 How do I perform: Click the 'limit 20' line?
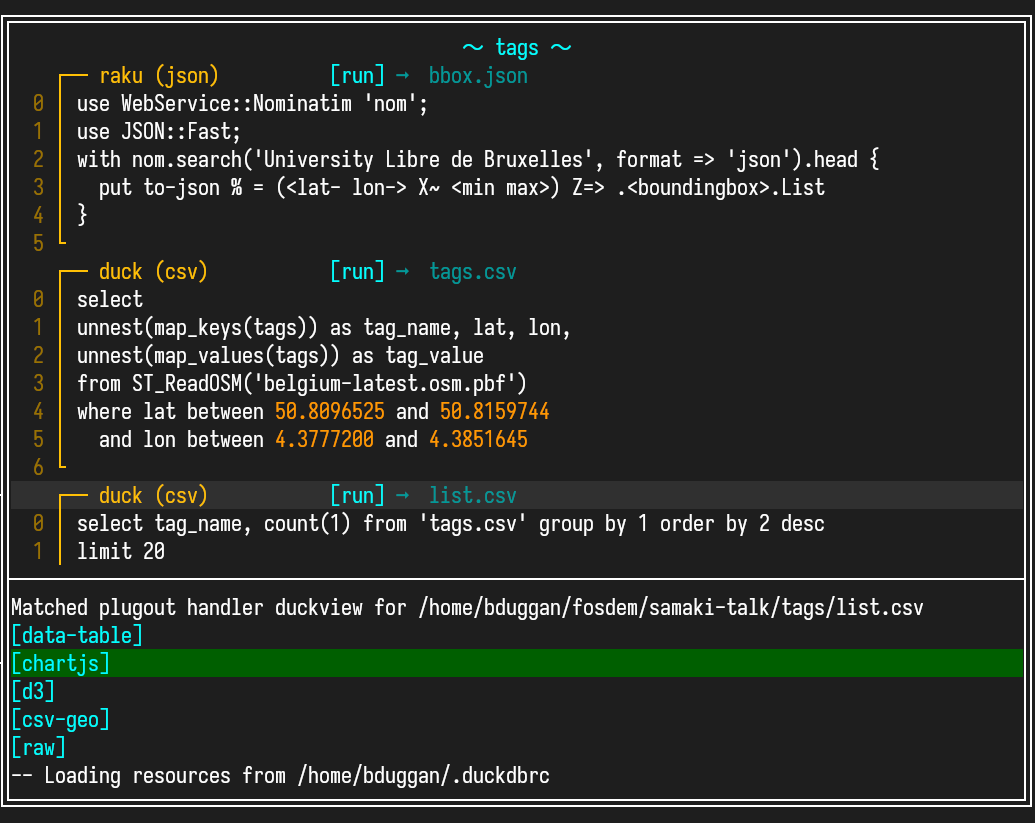tap(120, 552)
